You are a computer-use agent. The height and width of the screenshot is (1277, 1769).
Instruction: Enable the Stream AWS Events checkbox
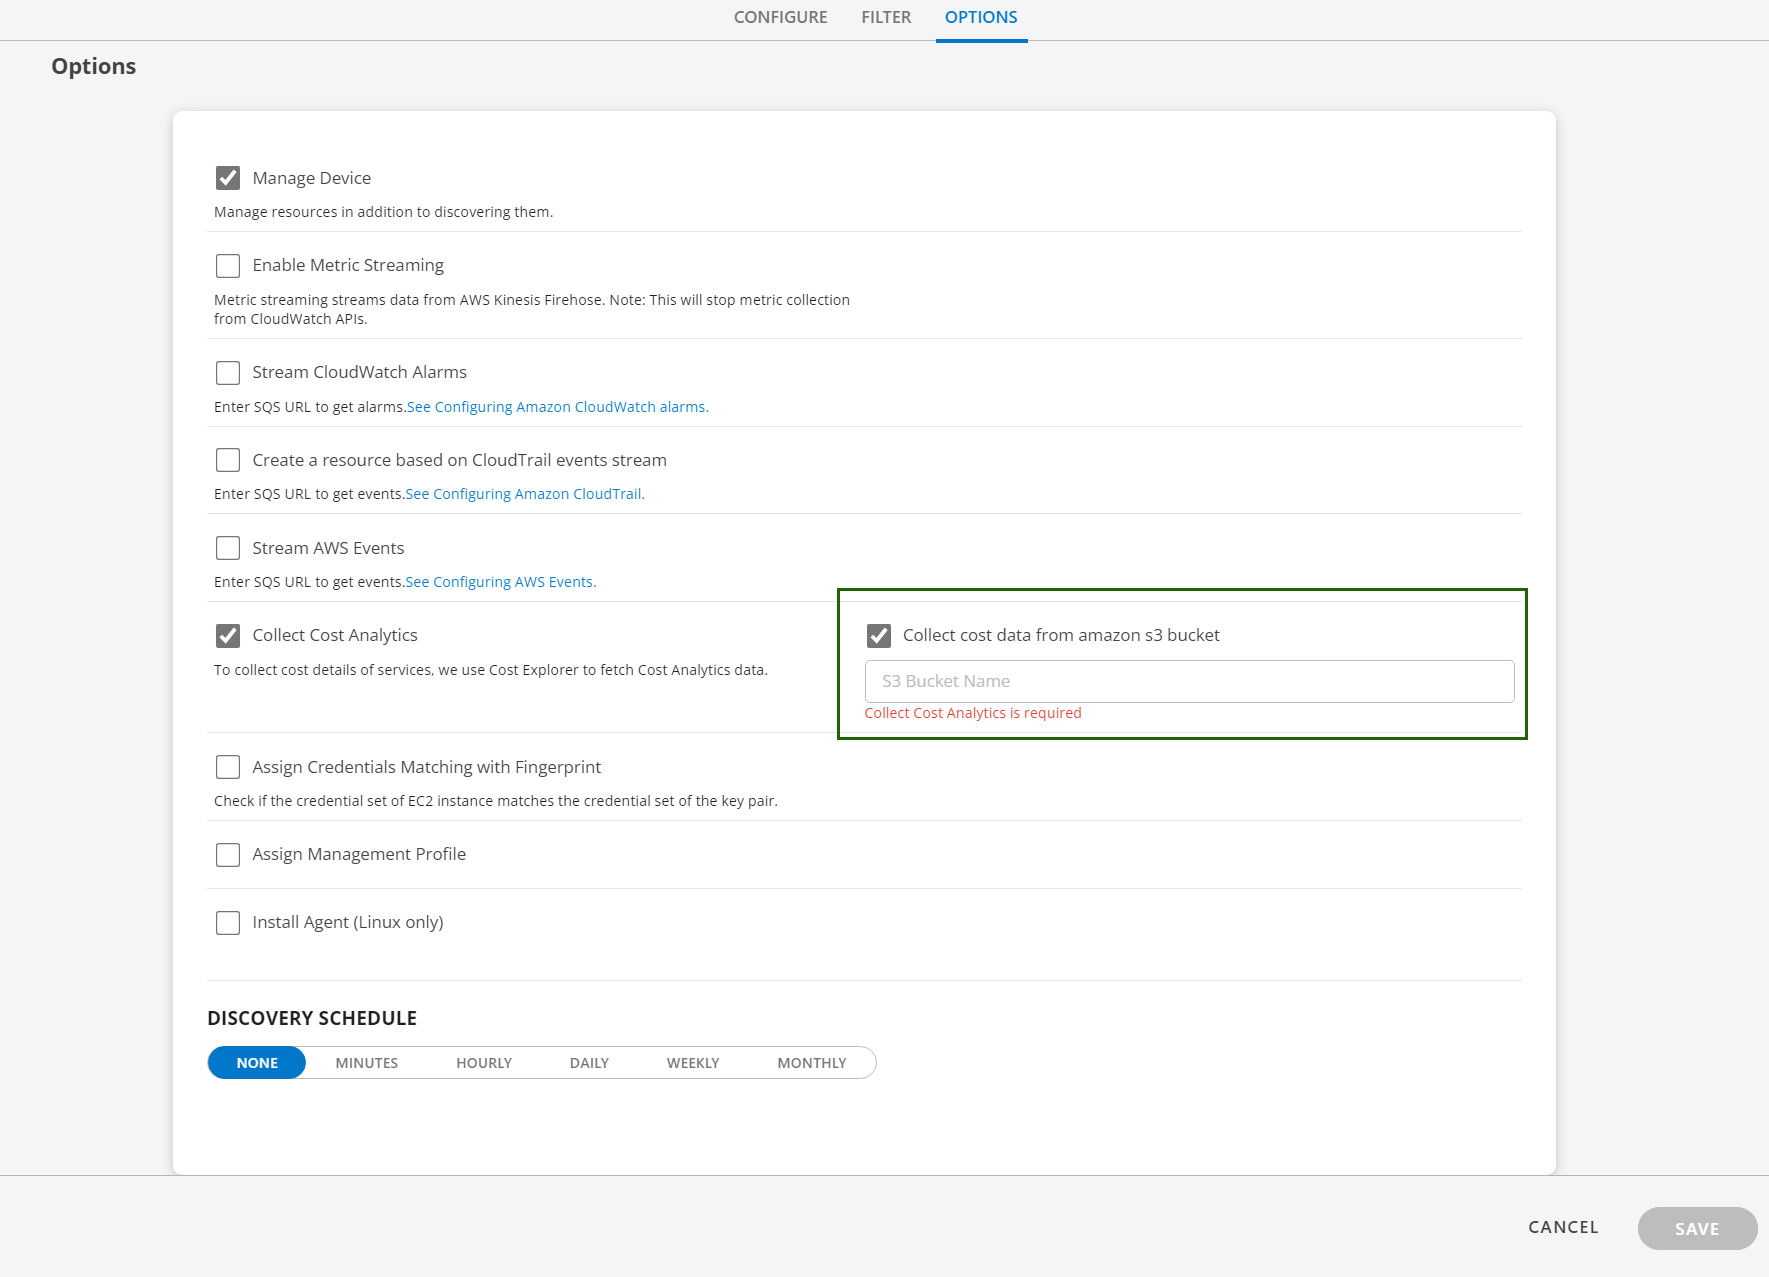(228, 548)
